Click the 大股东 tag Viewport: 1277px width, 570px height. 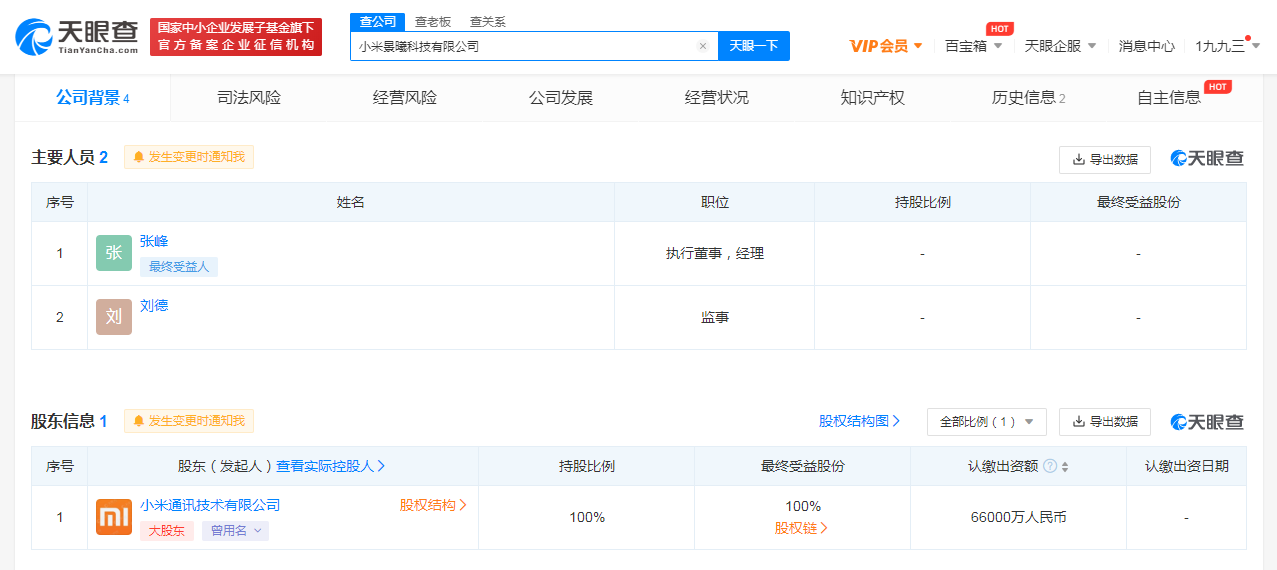coord(167,531)
